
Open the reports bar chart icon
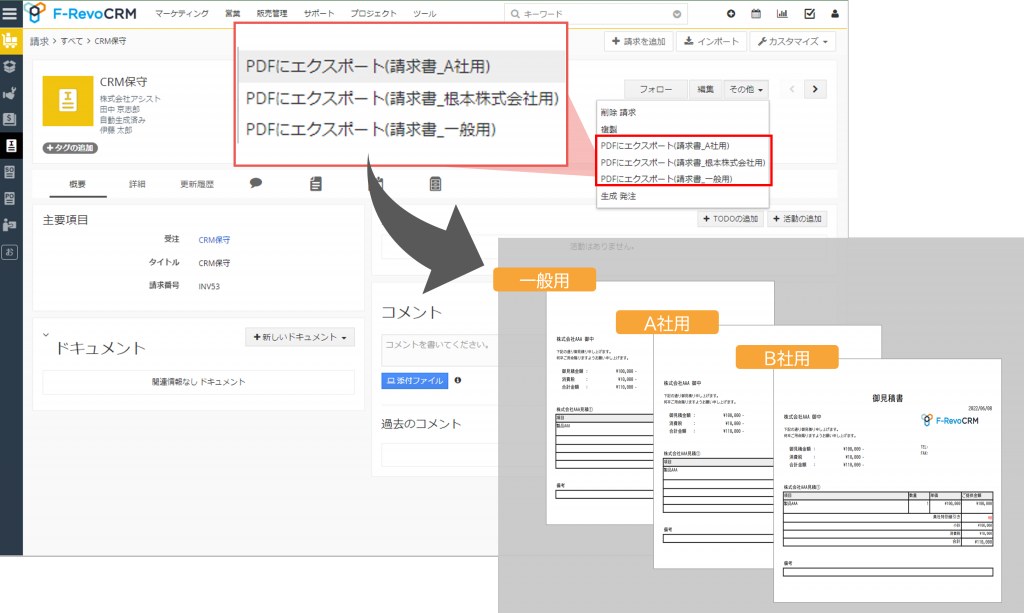[x=782, y=14]
